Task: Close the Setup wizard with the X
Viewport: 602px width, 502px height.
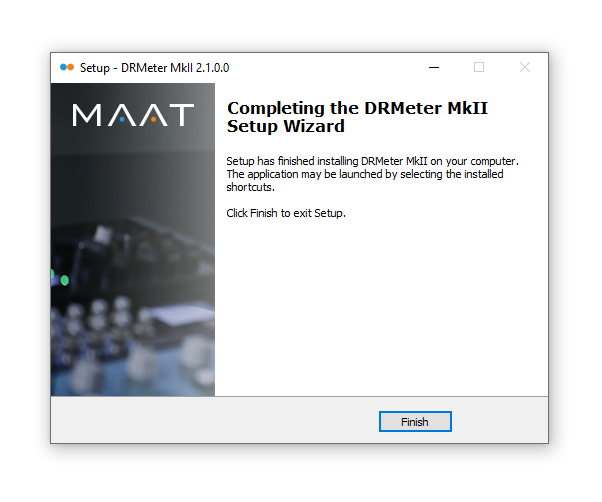Action: [525, 68]
